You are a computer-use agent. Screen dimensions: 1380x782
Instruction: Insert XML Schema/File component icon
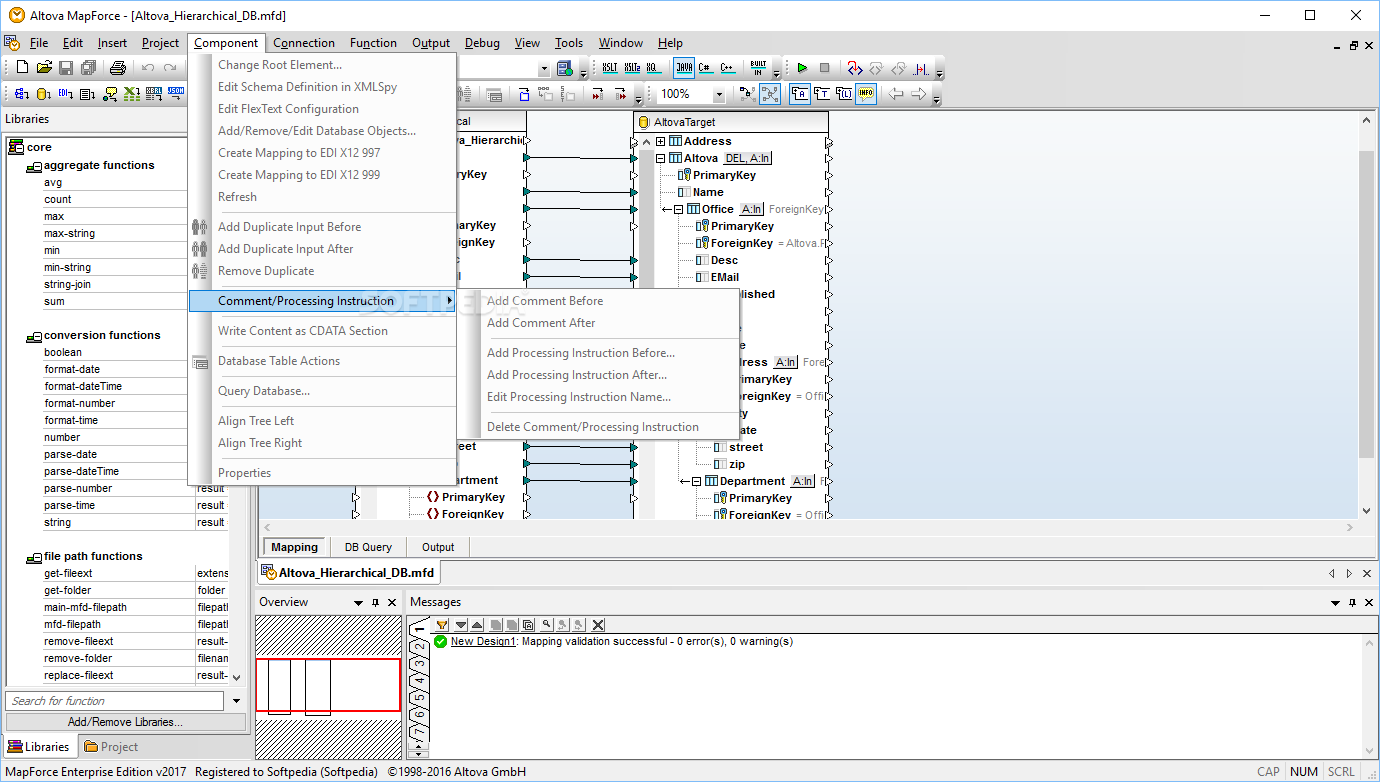22,94
